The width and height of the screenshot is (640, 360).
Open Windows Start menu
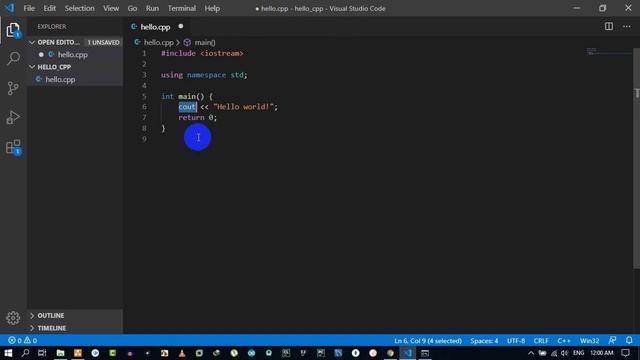coord(8,353)
